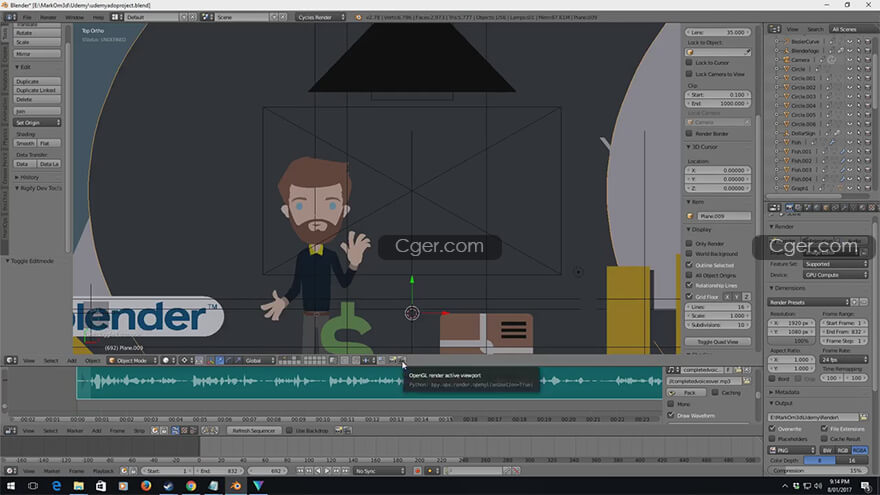Click the Render properties camera tab icon

coord(789,208)
